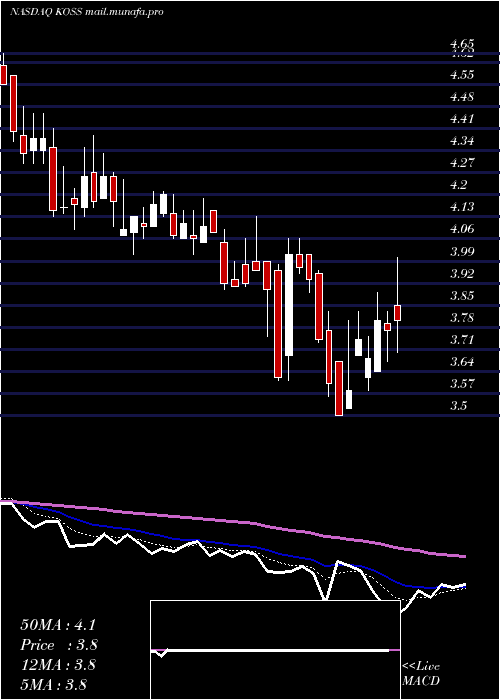Click the 4.27 price axis label
Viewport: 500px width, 700px height.
pos(462,163)
